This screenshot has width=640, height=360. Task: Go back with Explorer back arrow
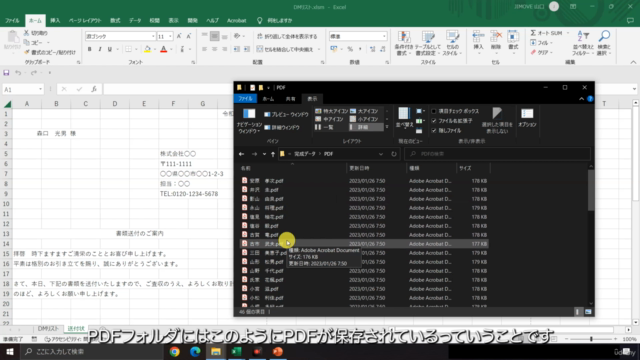click(x=242, y=154)
